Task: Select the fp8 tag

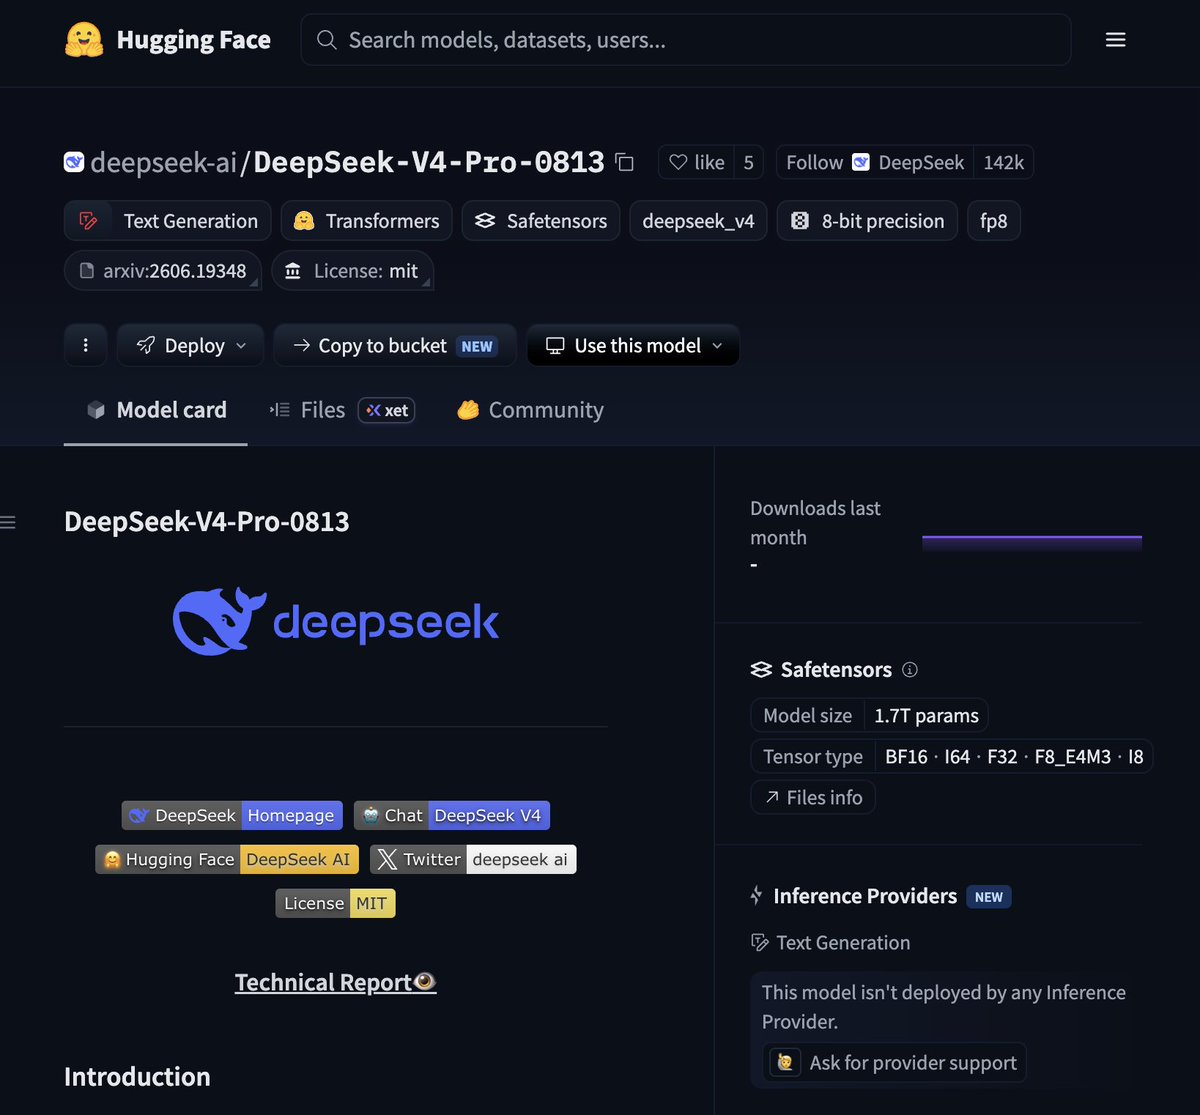Action: (994, 221)
